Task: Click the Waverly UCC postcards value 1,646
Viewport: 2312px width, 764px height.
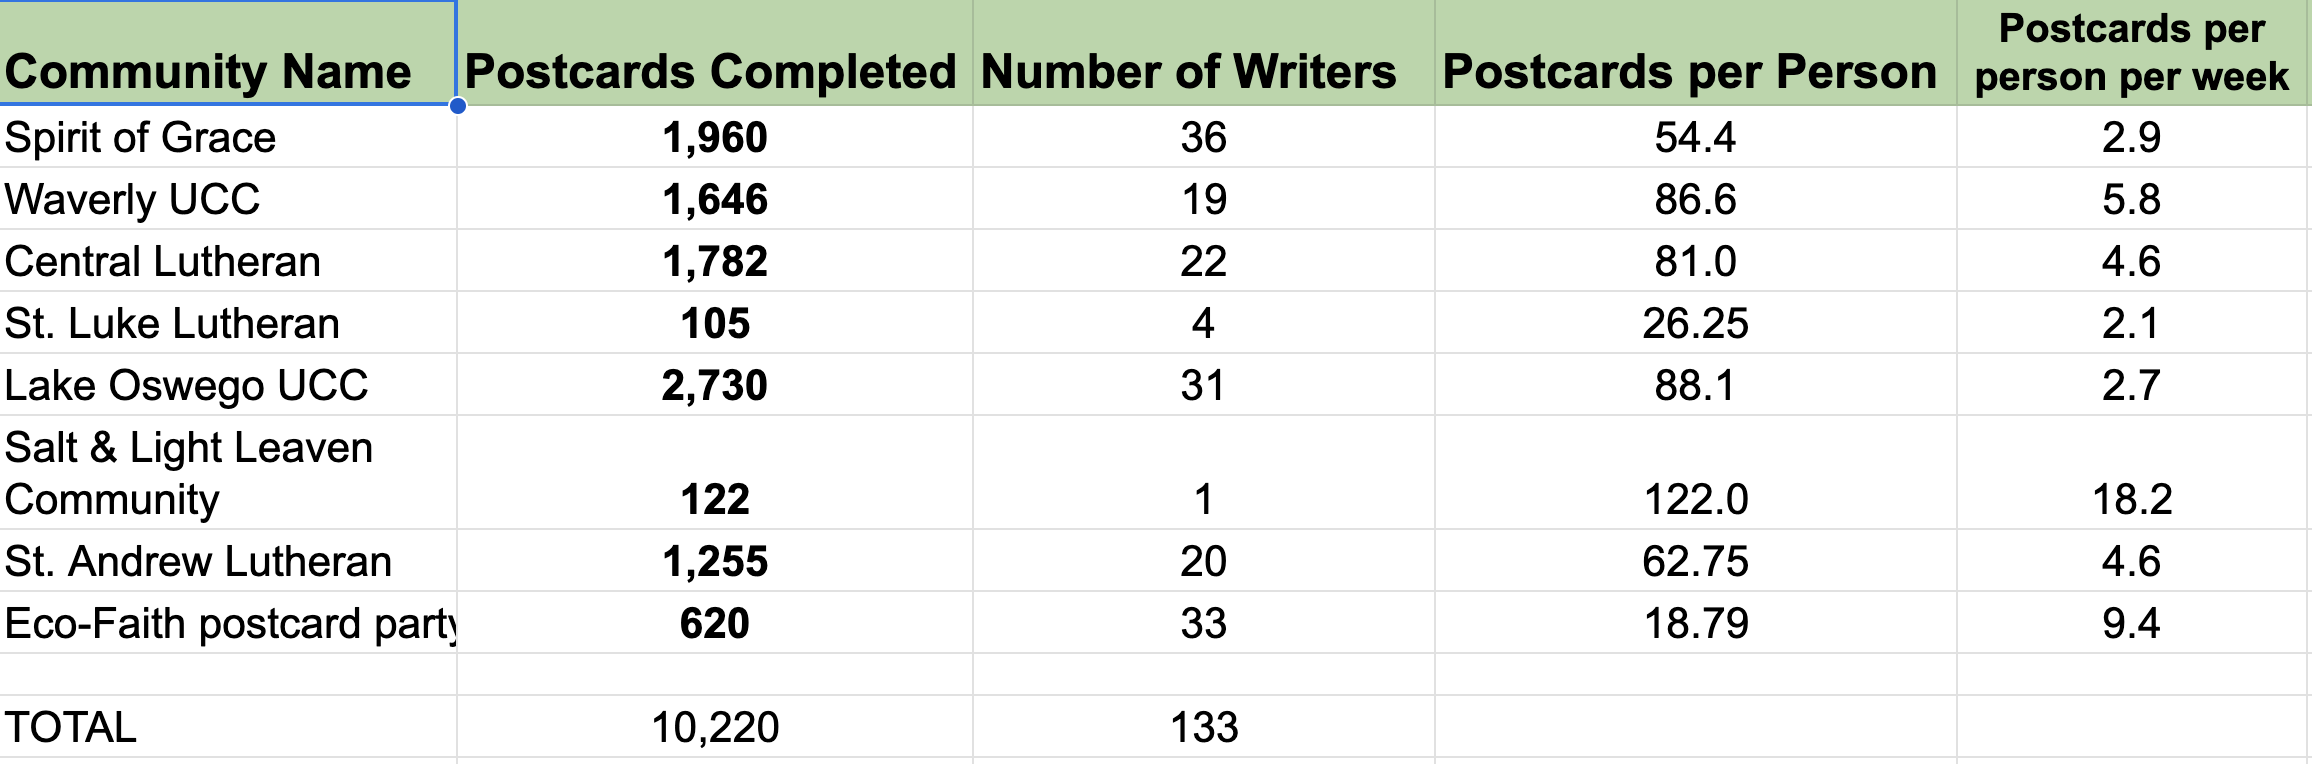Action: click(x=714, y=199)
